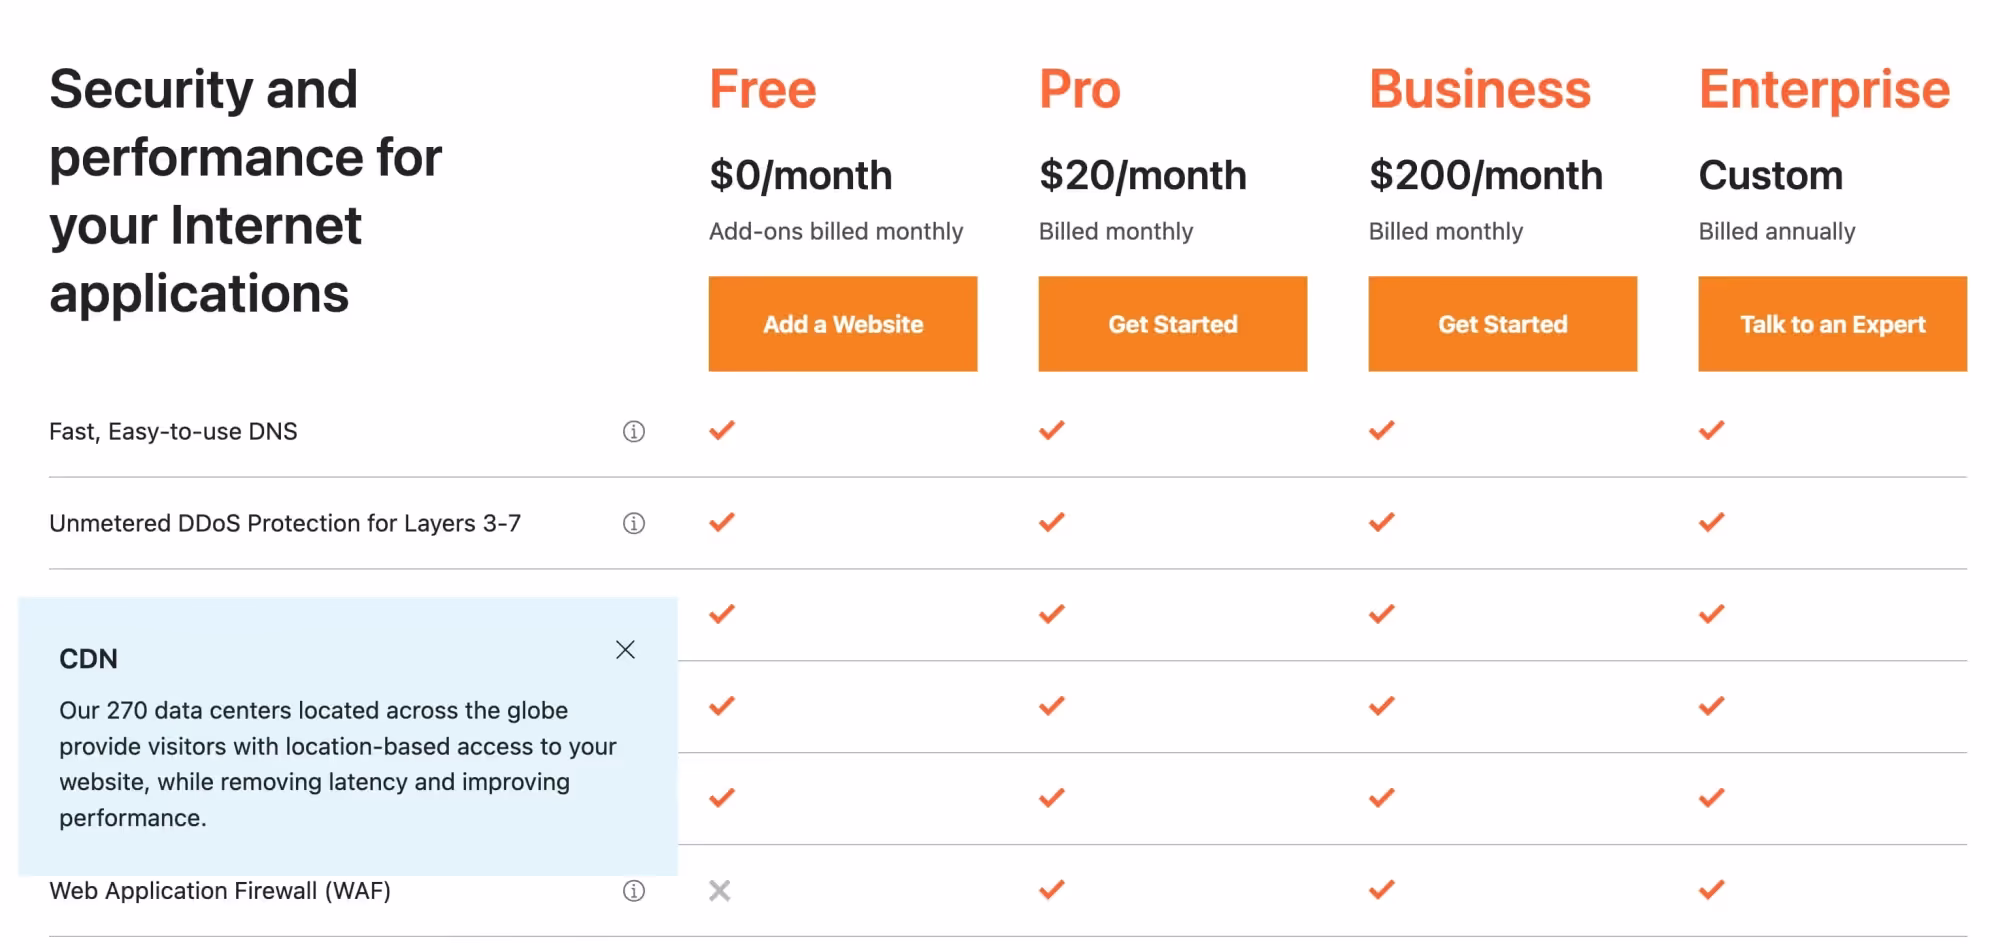Click the Business plan heading
2000x950 pixels.
coord(1480,90)
